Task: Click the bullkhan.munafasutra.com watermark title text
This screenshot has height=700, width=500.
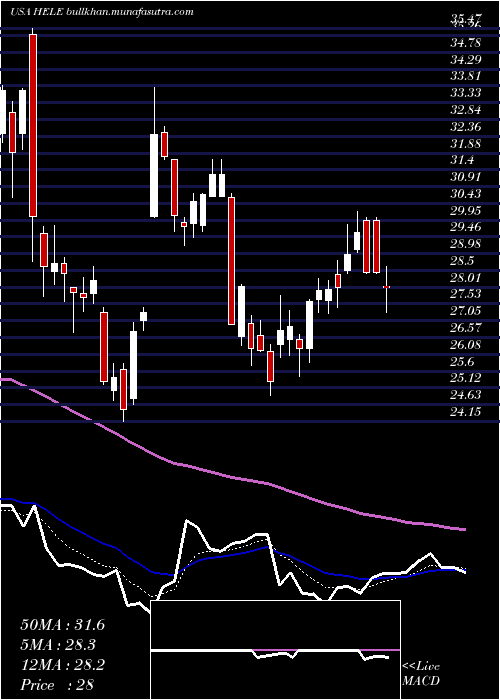Action: click(129, 12)
